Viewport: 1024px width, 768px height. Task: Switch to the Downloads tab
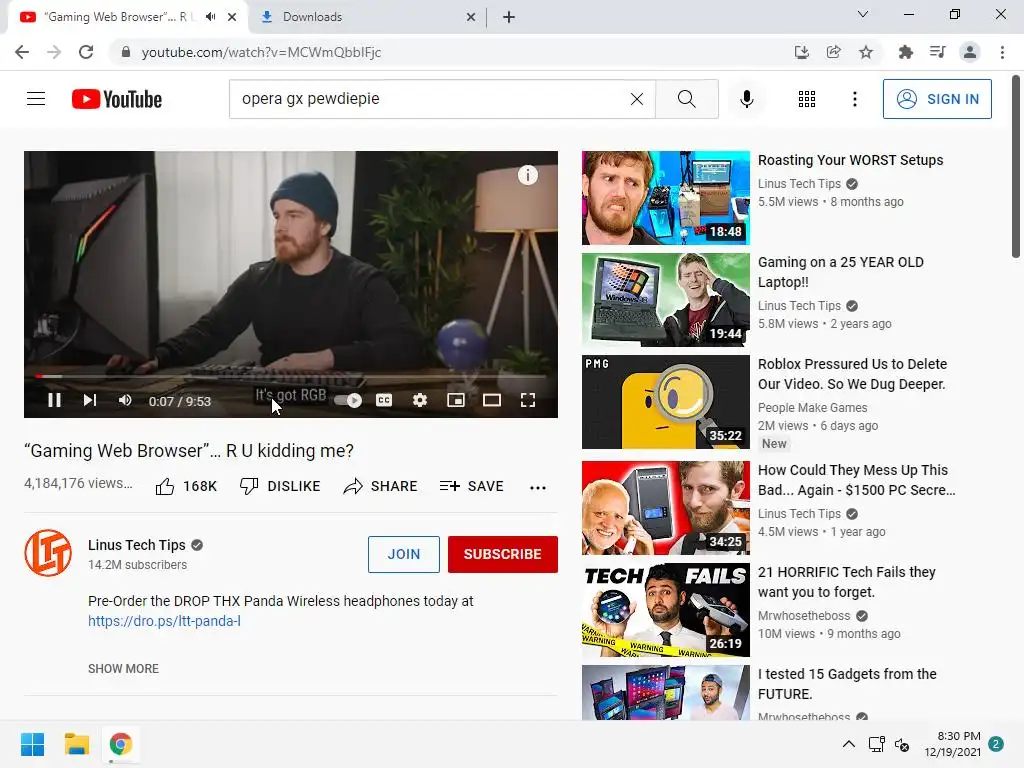(x=367, y=17)
